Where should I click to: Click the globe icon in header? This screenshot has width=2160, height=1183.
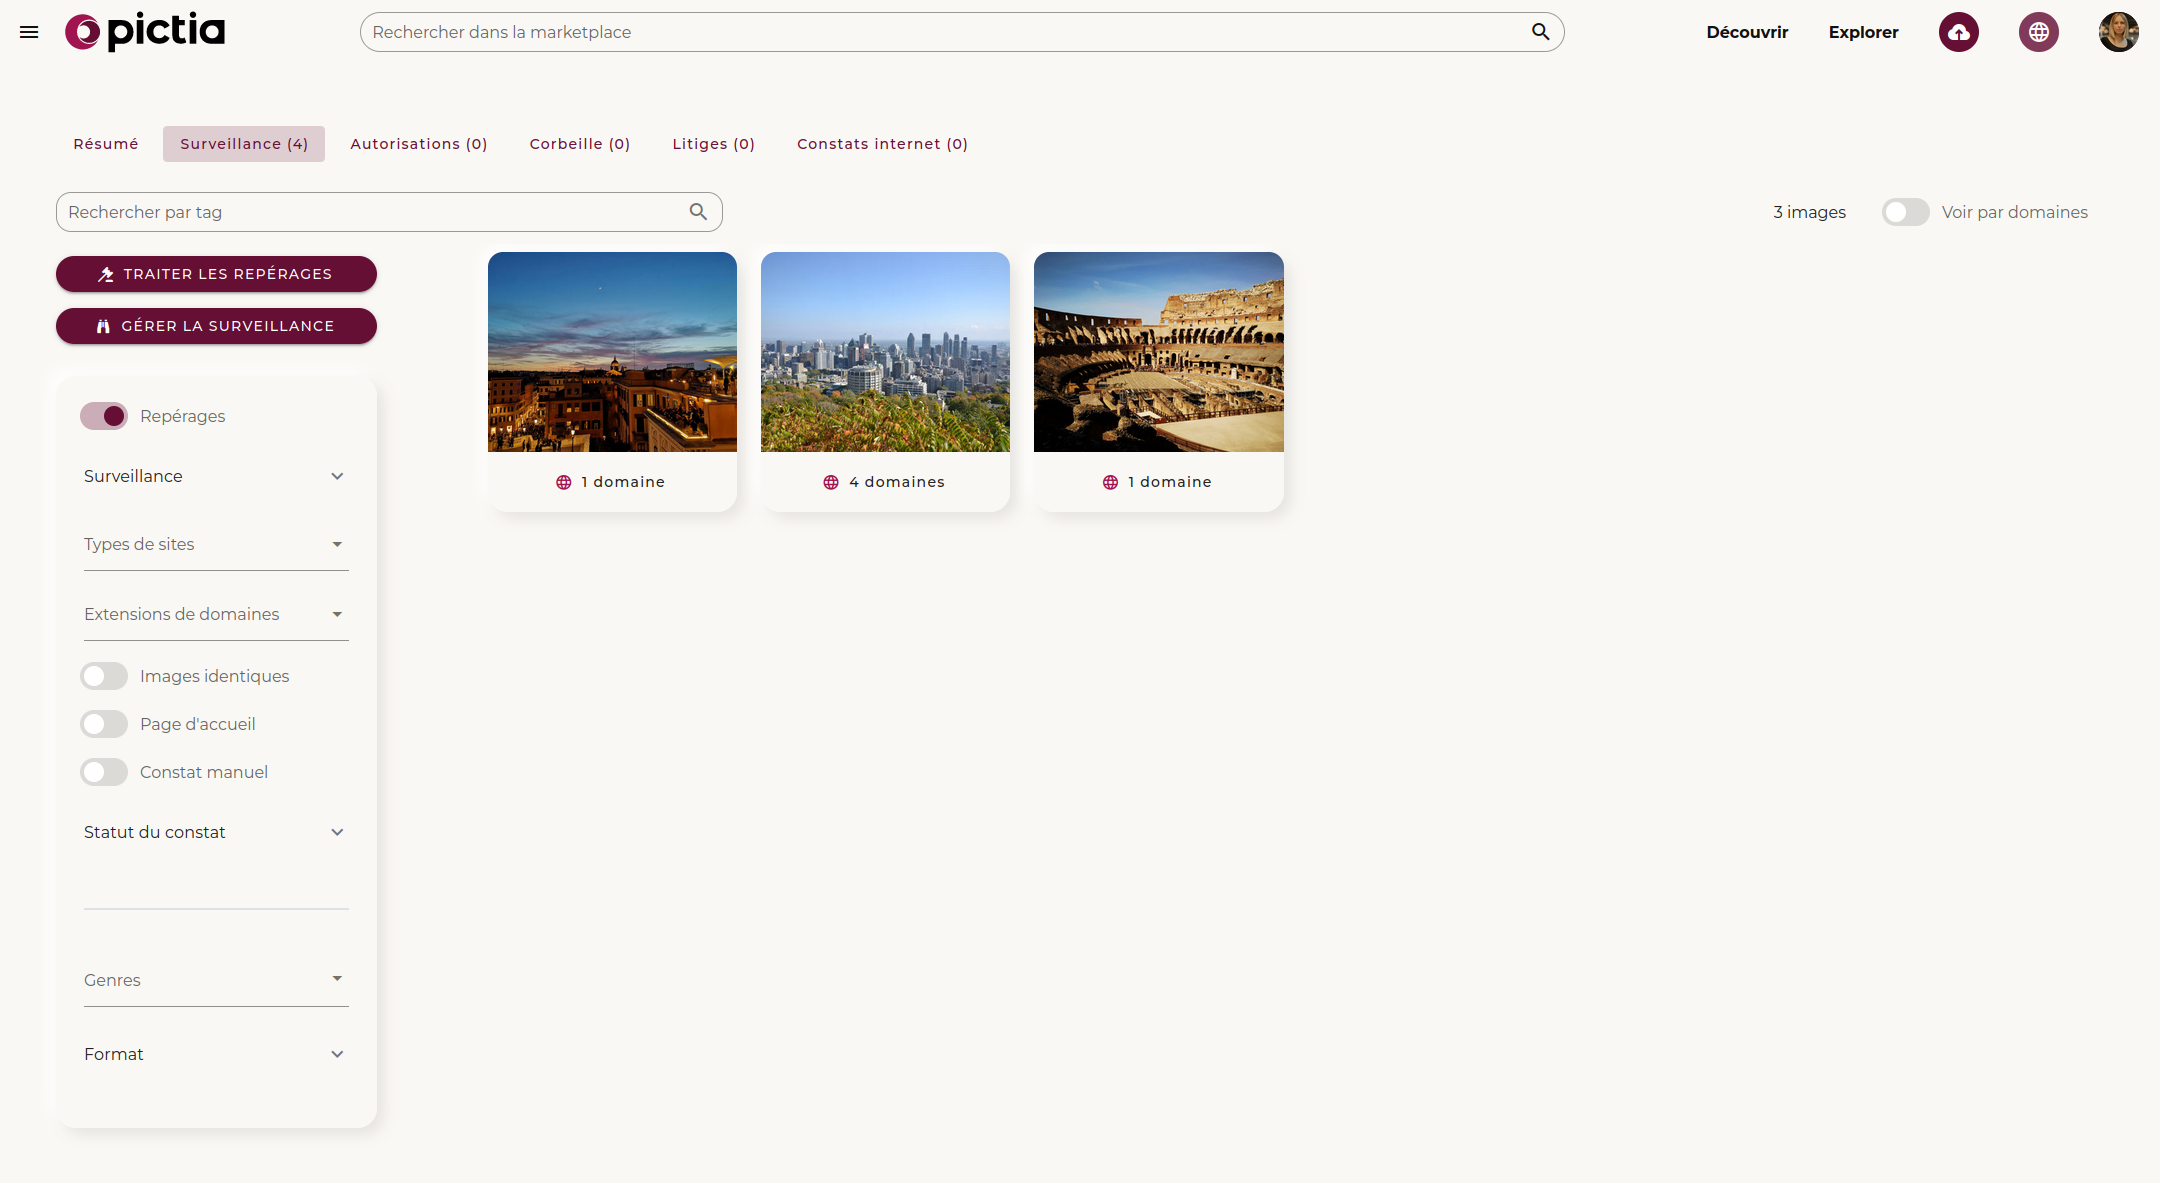(2038, 32)
